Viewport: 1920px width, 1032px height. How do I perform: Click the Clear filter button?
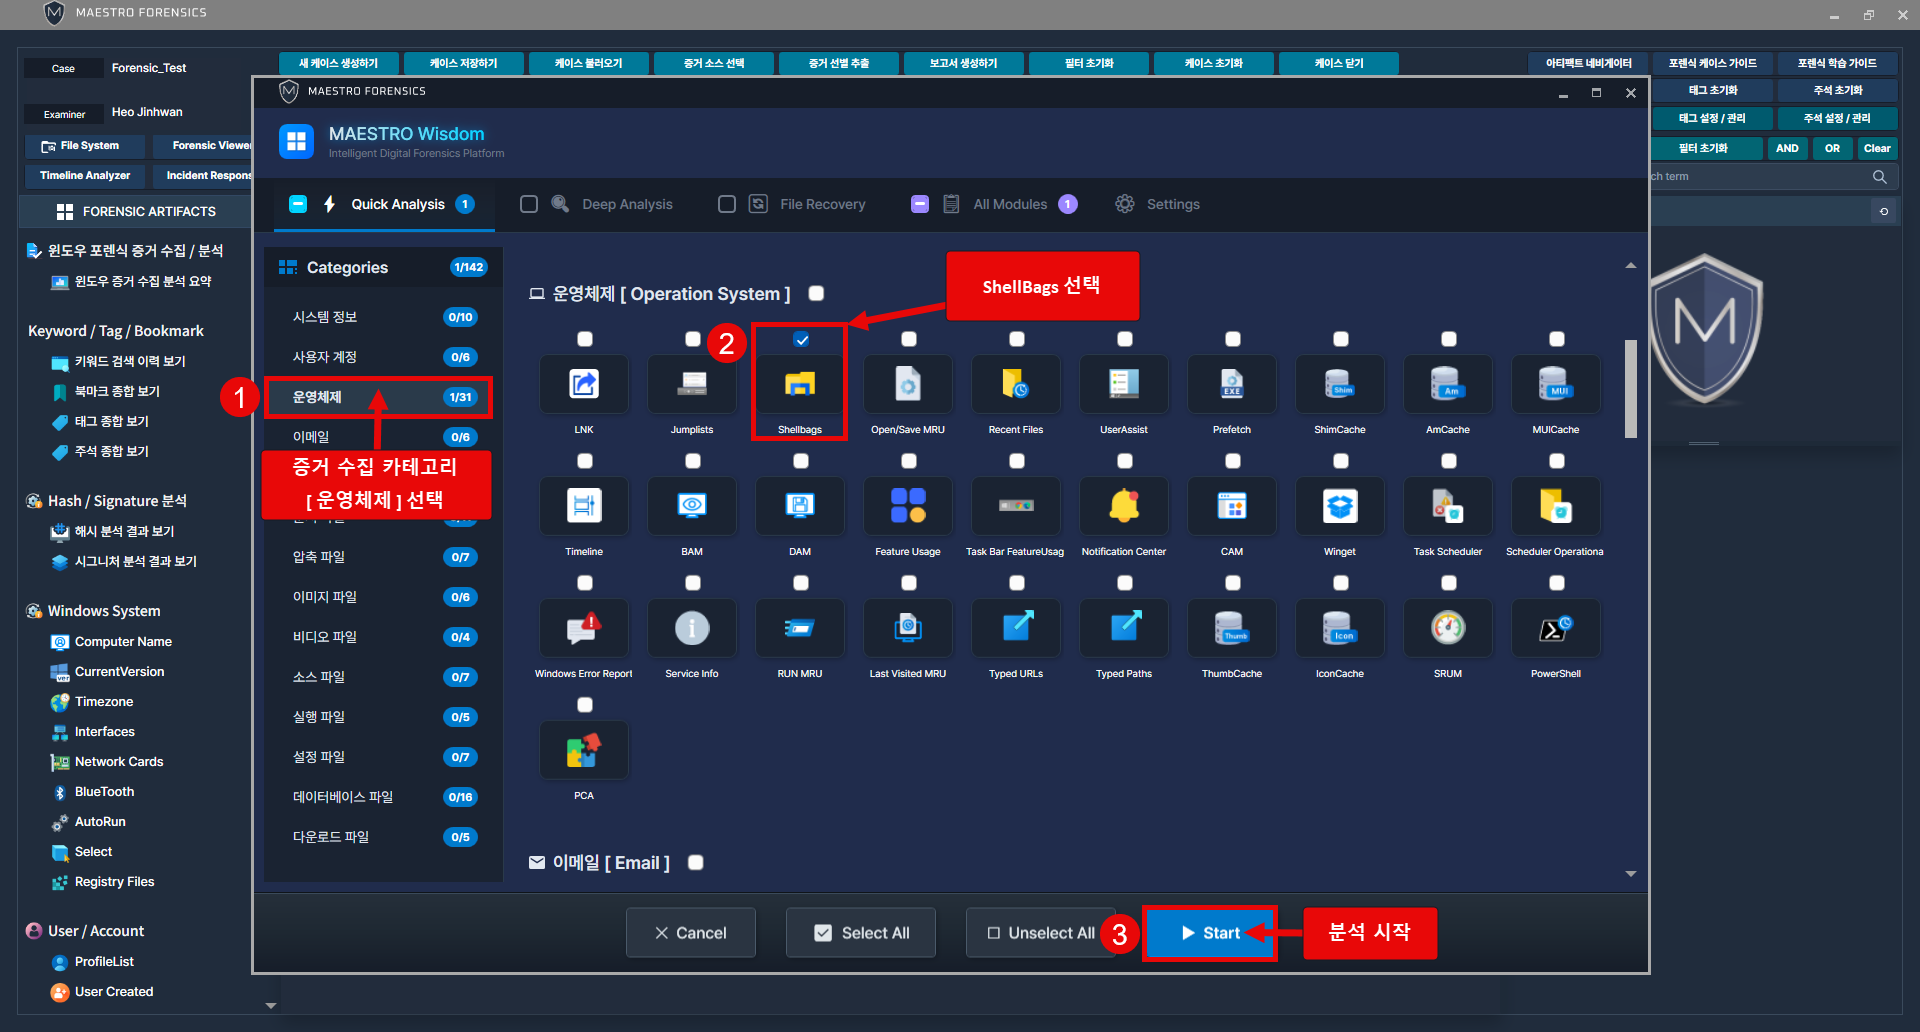(x=1877, y=148)
